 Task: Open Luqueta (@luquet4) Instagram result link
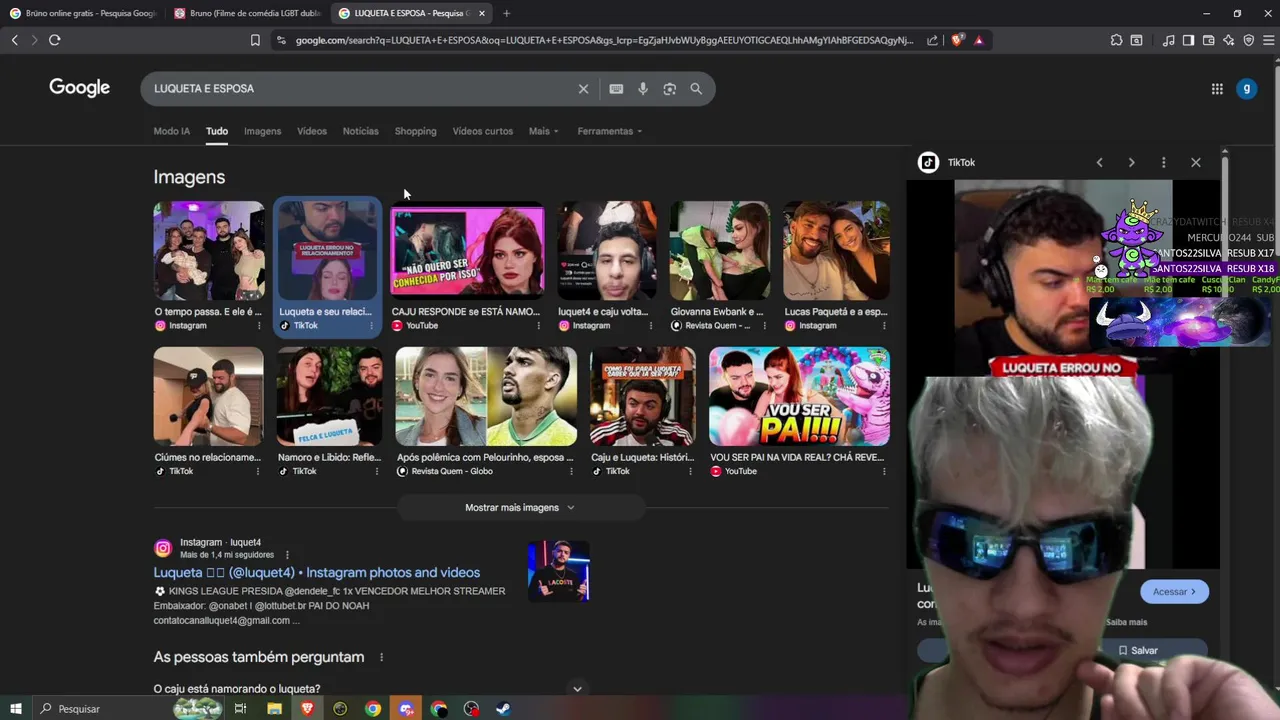[316, 572]
